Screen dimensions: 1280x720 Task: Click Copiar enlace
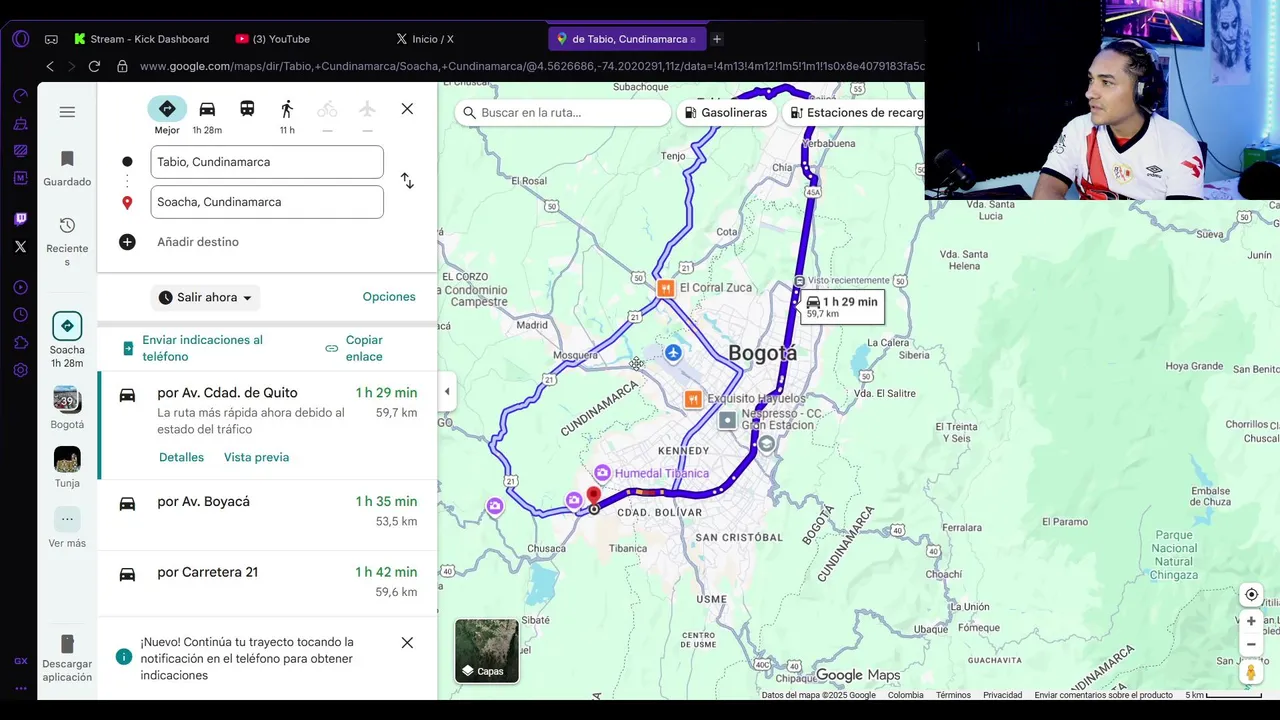[355, 348]
